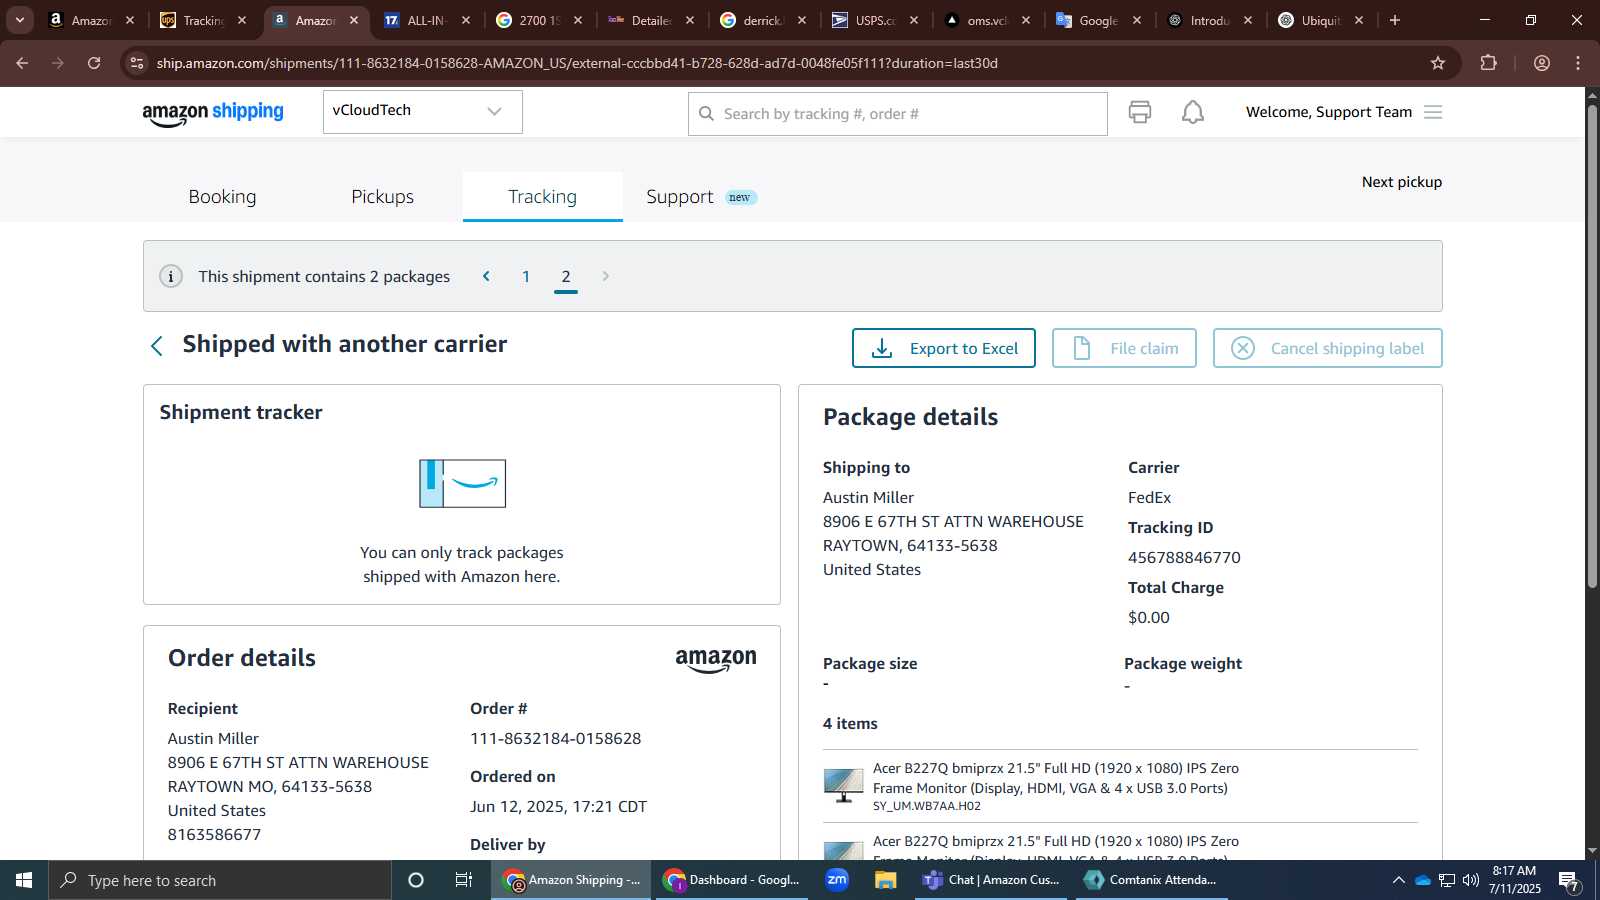Click the Amazon package illustration in Shipment tracker

[462, 483]
